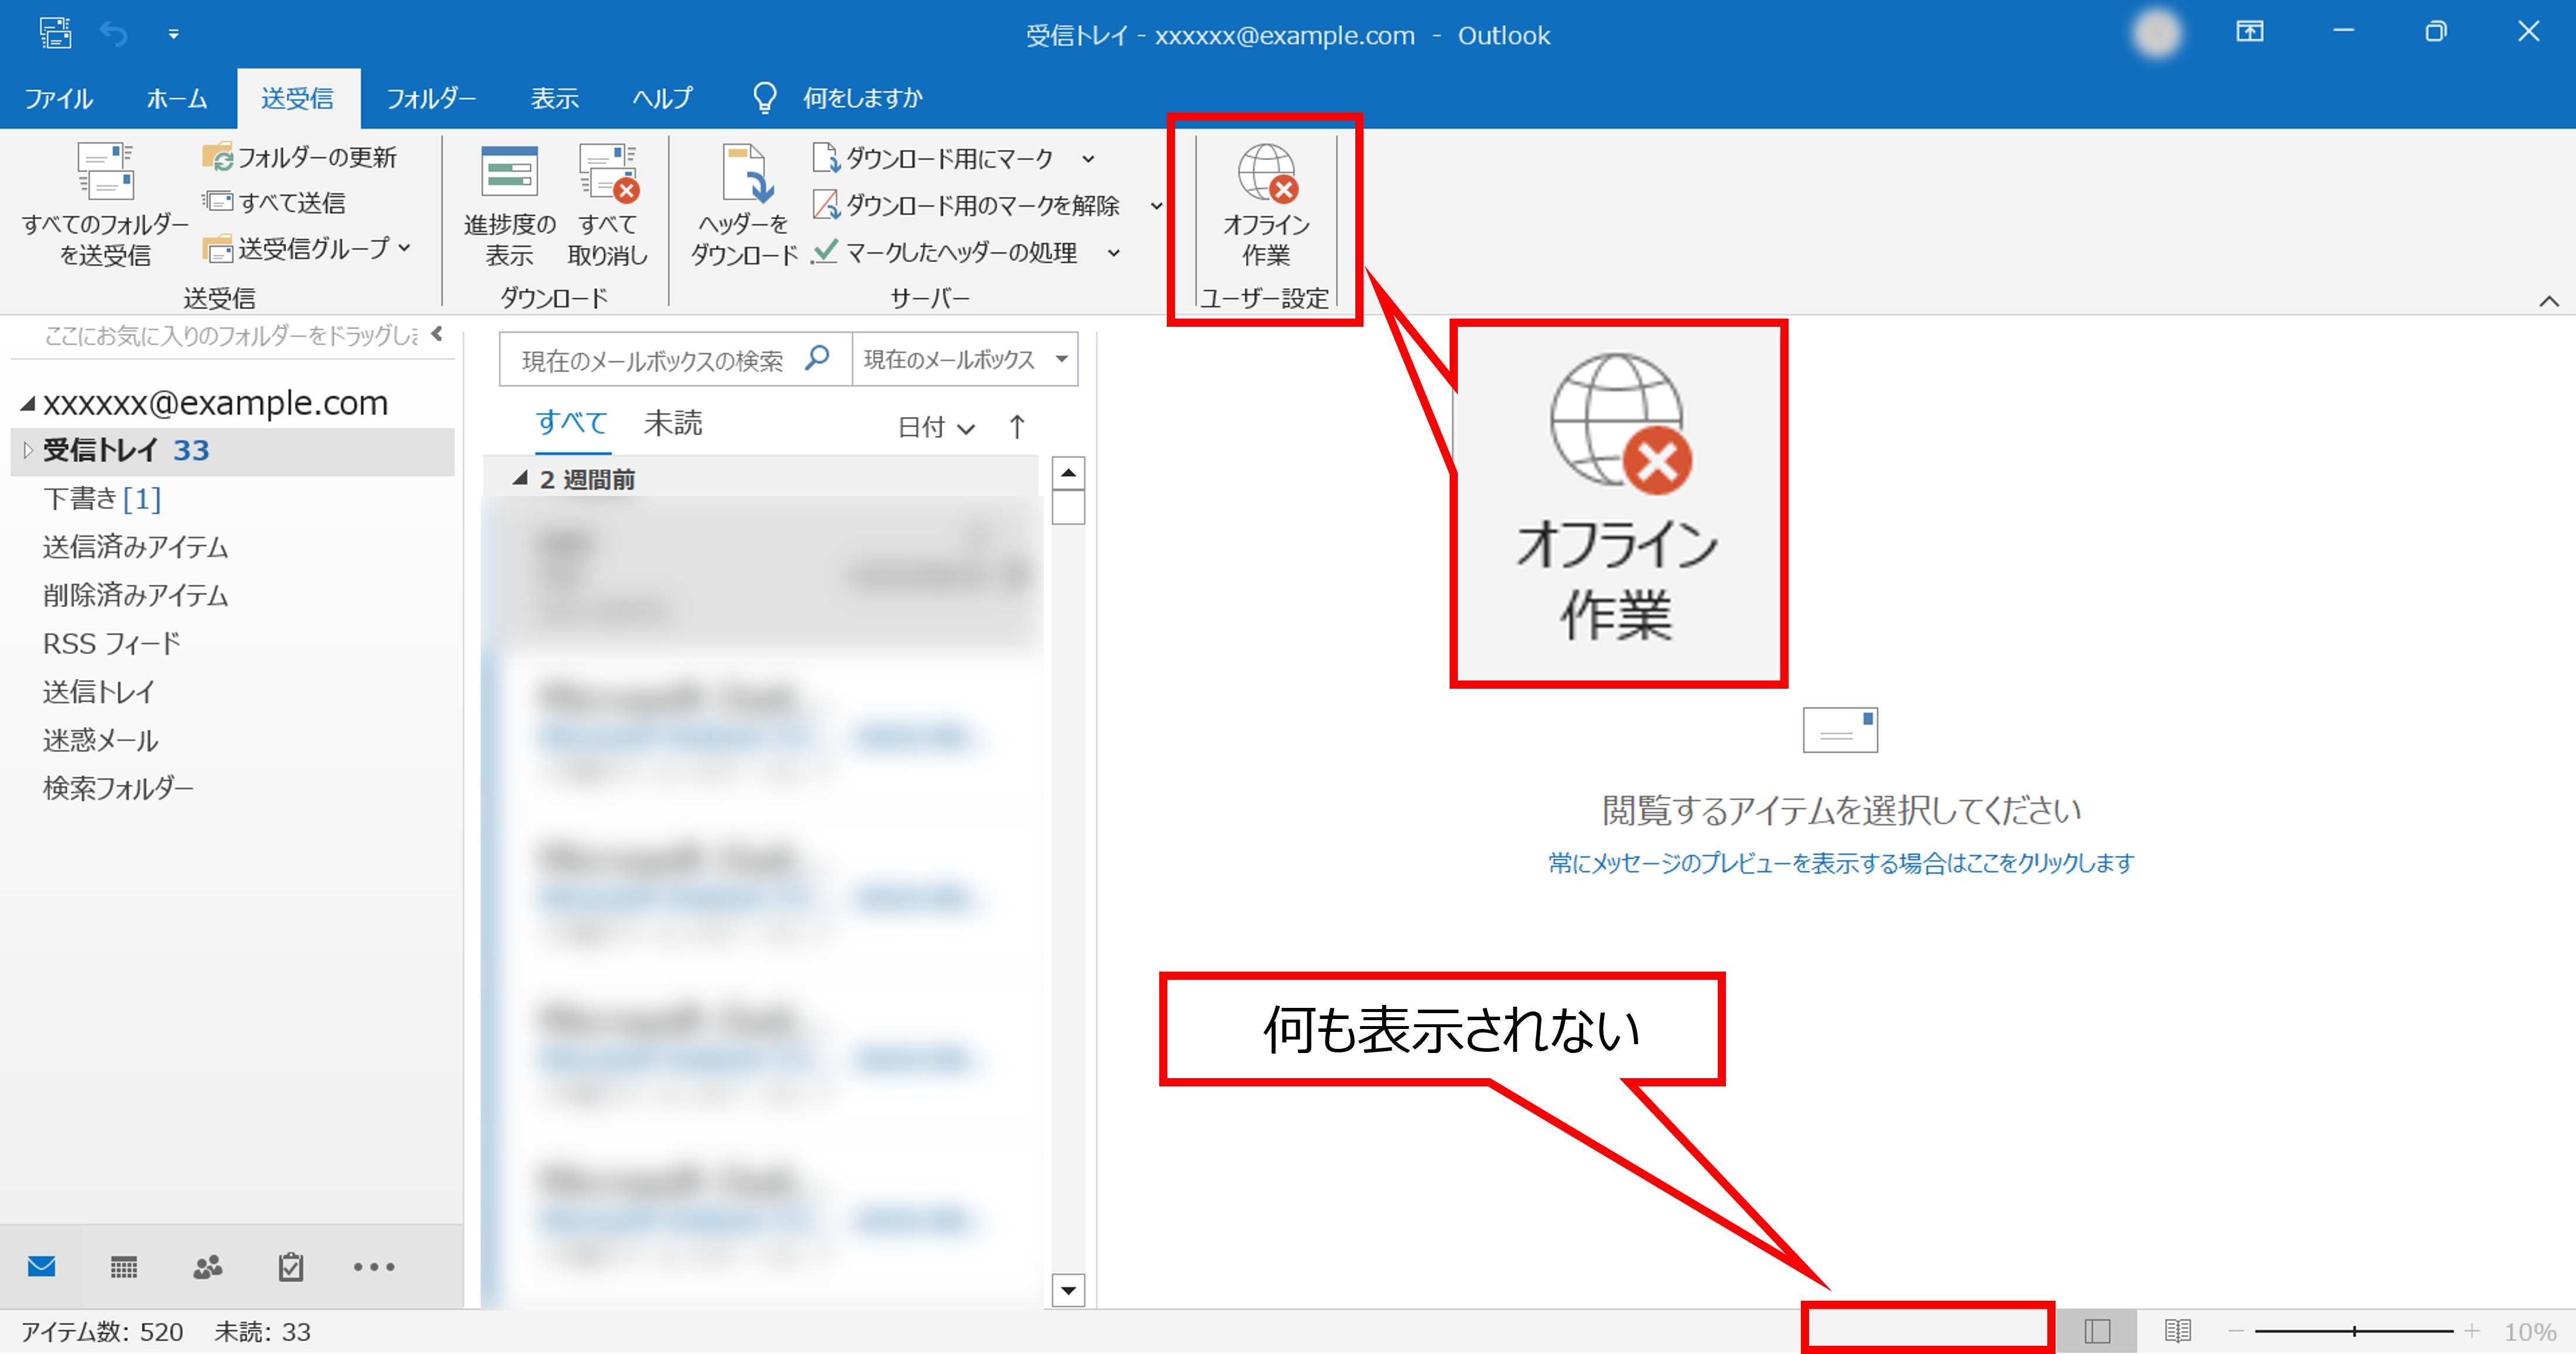Click Send/Receive All Folders icon
The width and height of the screenshot is (2576, 1354).
[x=105, y=172]
